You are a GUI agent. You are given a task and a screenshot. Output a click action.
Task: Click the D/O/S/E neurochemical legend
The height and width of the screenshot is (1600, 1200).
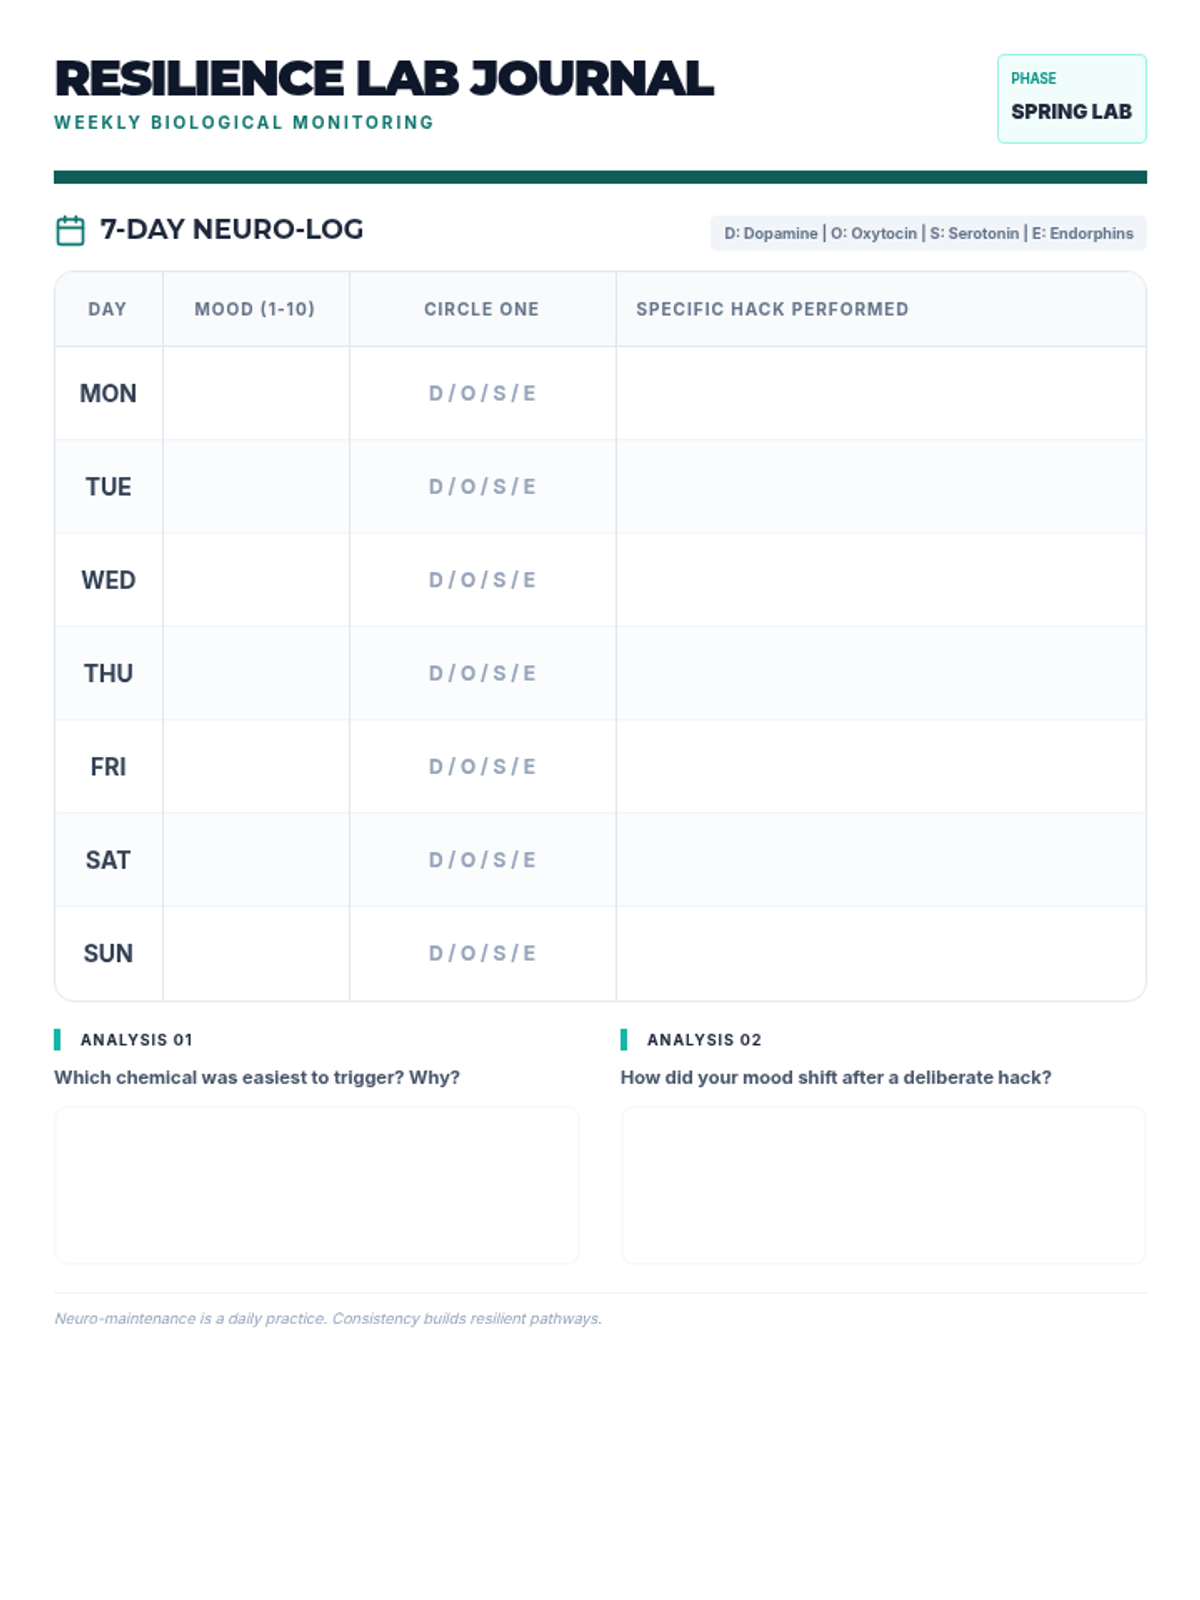tap(928, 233)
